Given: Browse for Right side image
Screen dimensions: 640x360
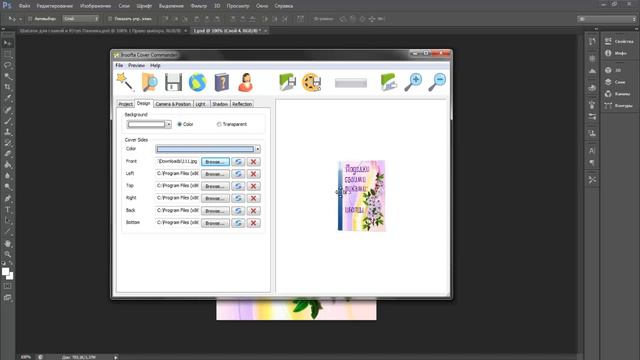Looking at the screenshot, I should [215, 198].
